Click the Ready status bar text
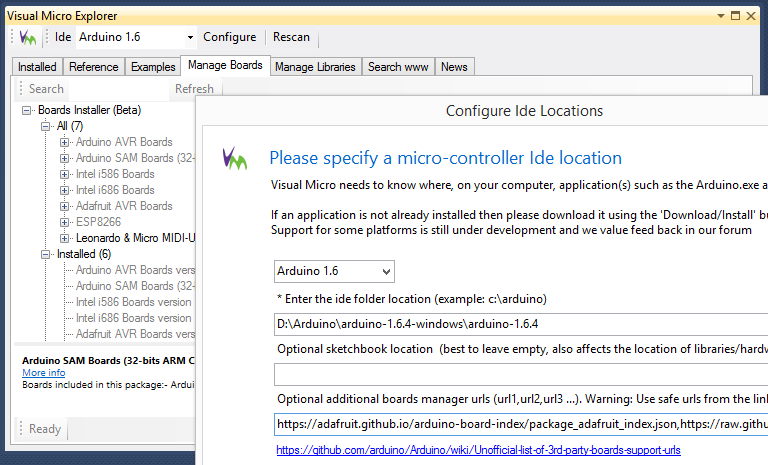This screenshot has width=768, height=465. coord(45,429)
